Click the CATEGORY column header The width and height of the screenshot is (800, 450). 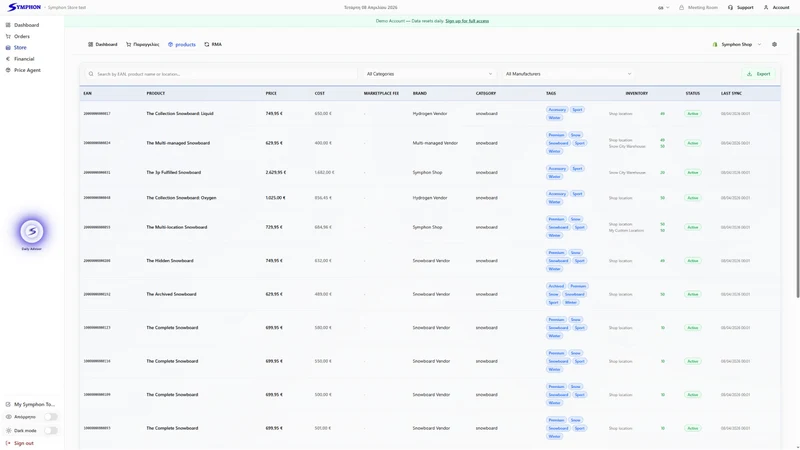pyautogui.click(x=486, y=93)
